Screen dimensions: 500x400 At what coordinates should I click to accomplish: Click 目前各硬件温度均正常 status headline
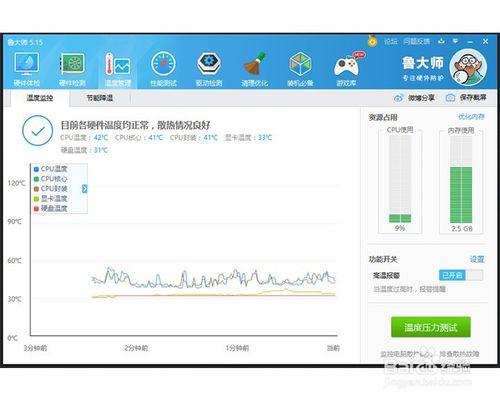tap(135, 125)
